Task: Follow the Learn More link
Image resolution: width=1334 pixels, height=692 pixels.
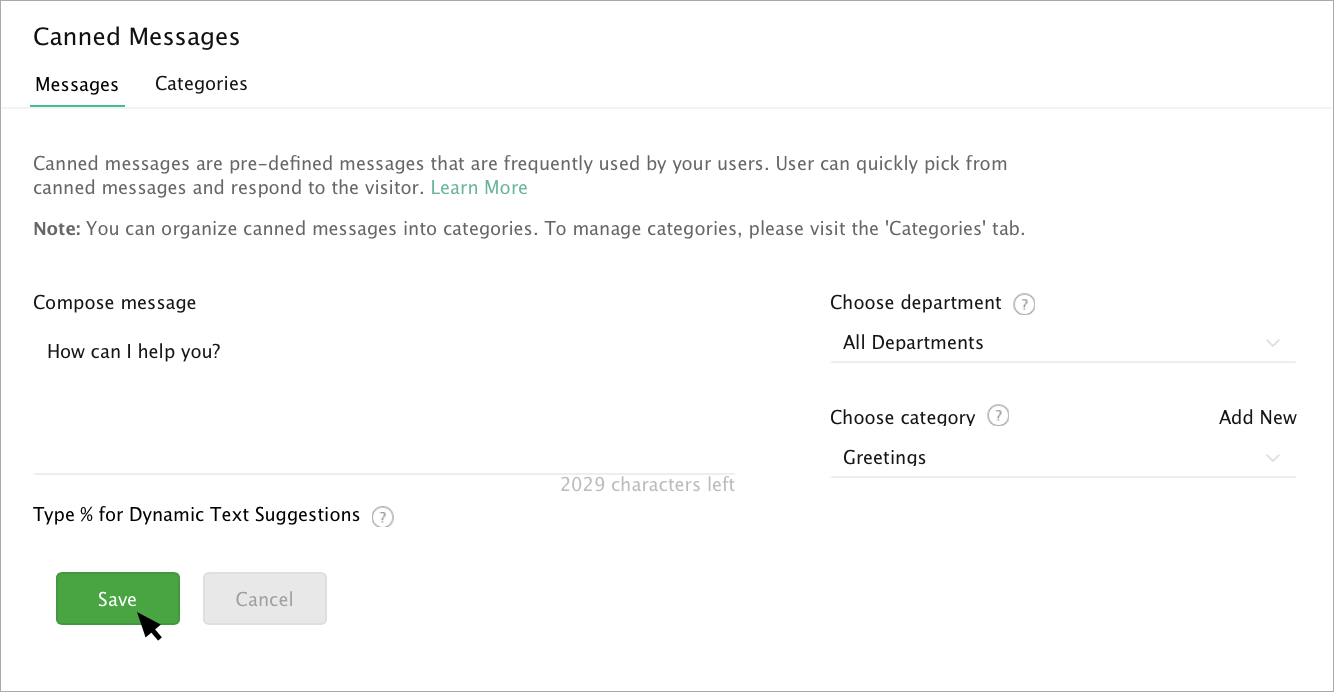Action: pyautogui.click(x=479, y=187)
